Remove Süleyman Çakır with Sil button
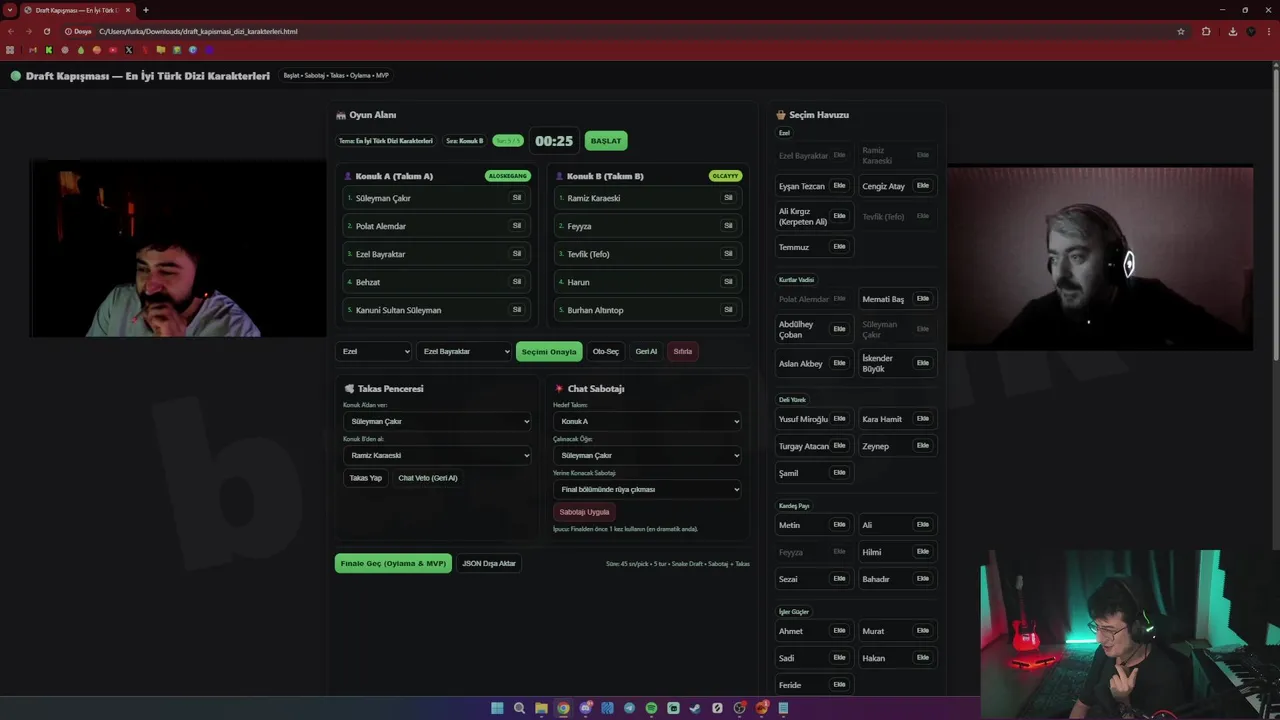The width and height of the screenshot is (1280, 720). coord(517,198)
